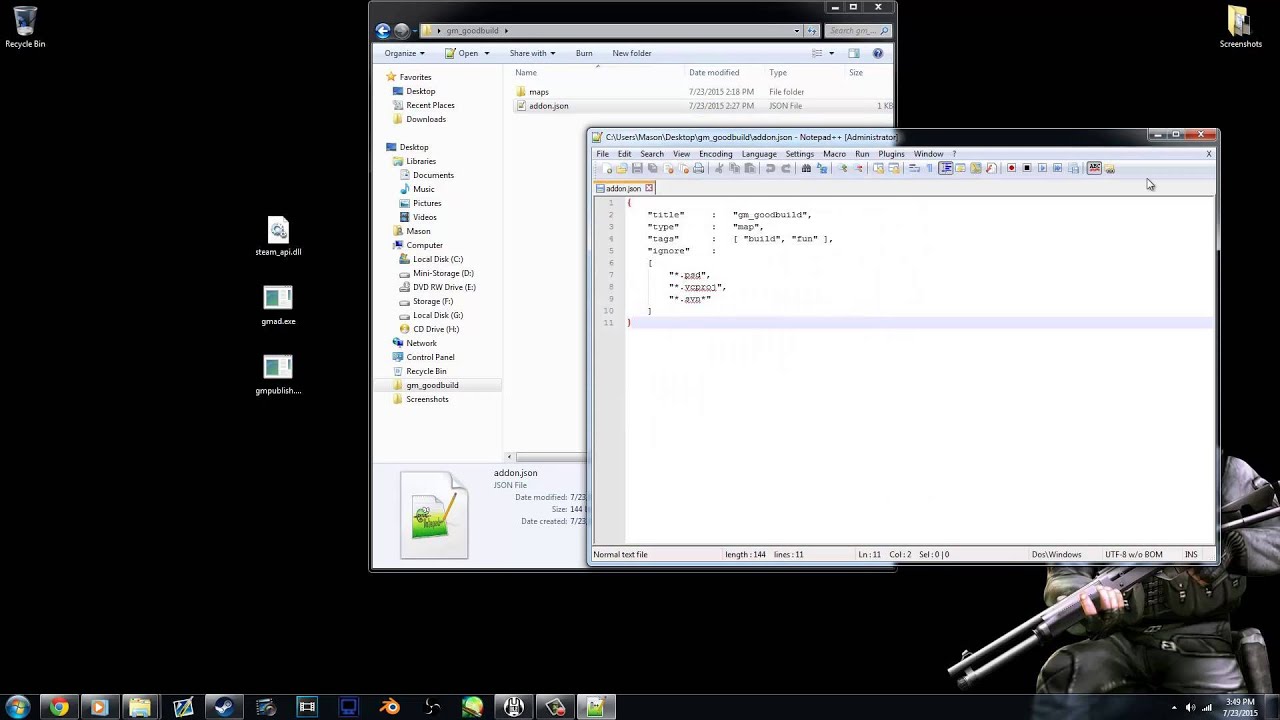The height and width of the screenshot is (720, 1280).
Task: Click the Explorer Back navigation arrow
Action: pyautogui.click(x=383, y=31)
